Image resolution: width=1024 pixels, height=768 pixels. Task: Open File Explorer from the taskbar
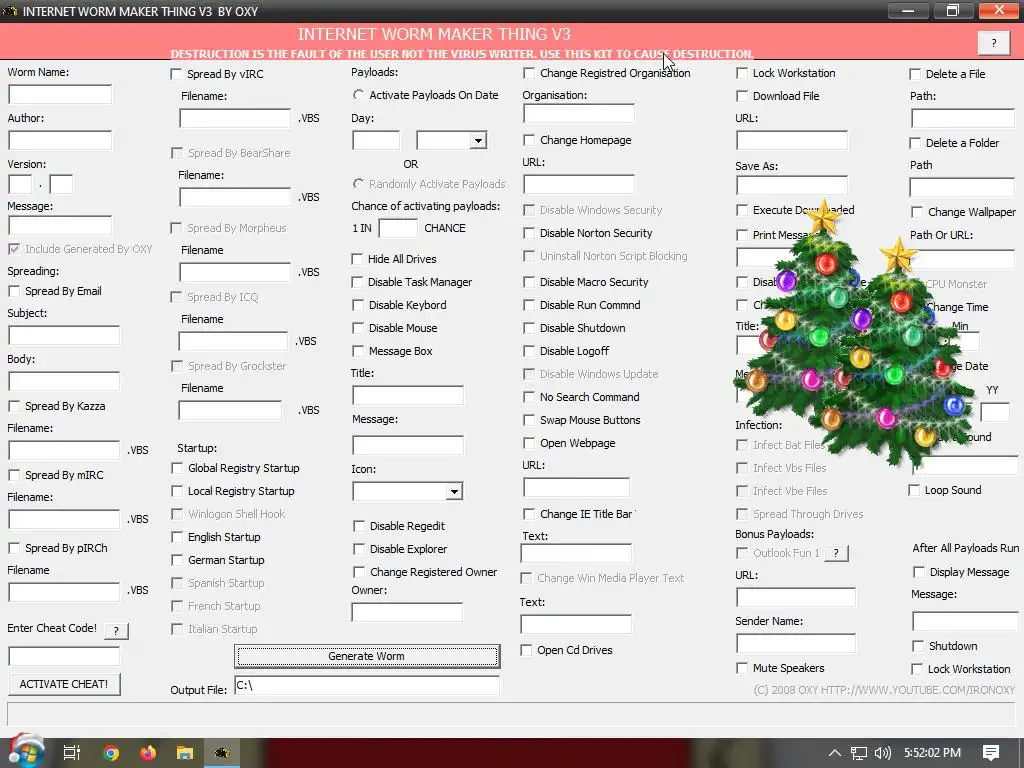[185, 753]
